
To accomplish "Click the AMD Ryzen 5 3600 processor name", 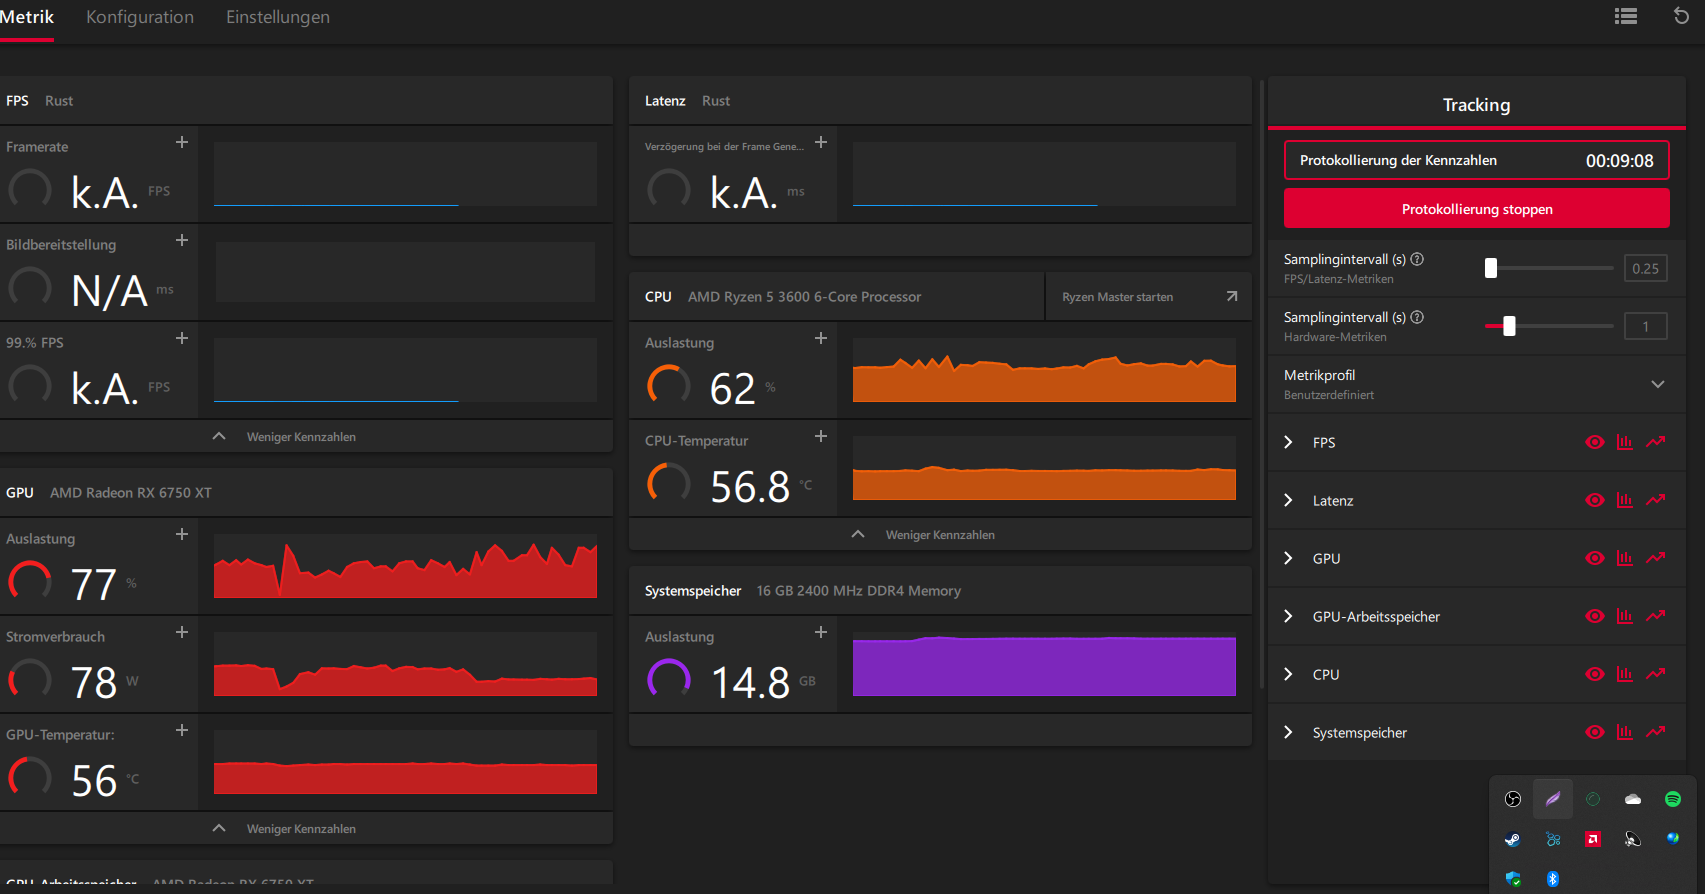I will coord(804,297).
